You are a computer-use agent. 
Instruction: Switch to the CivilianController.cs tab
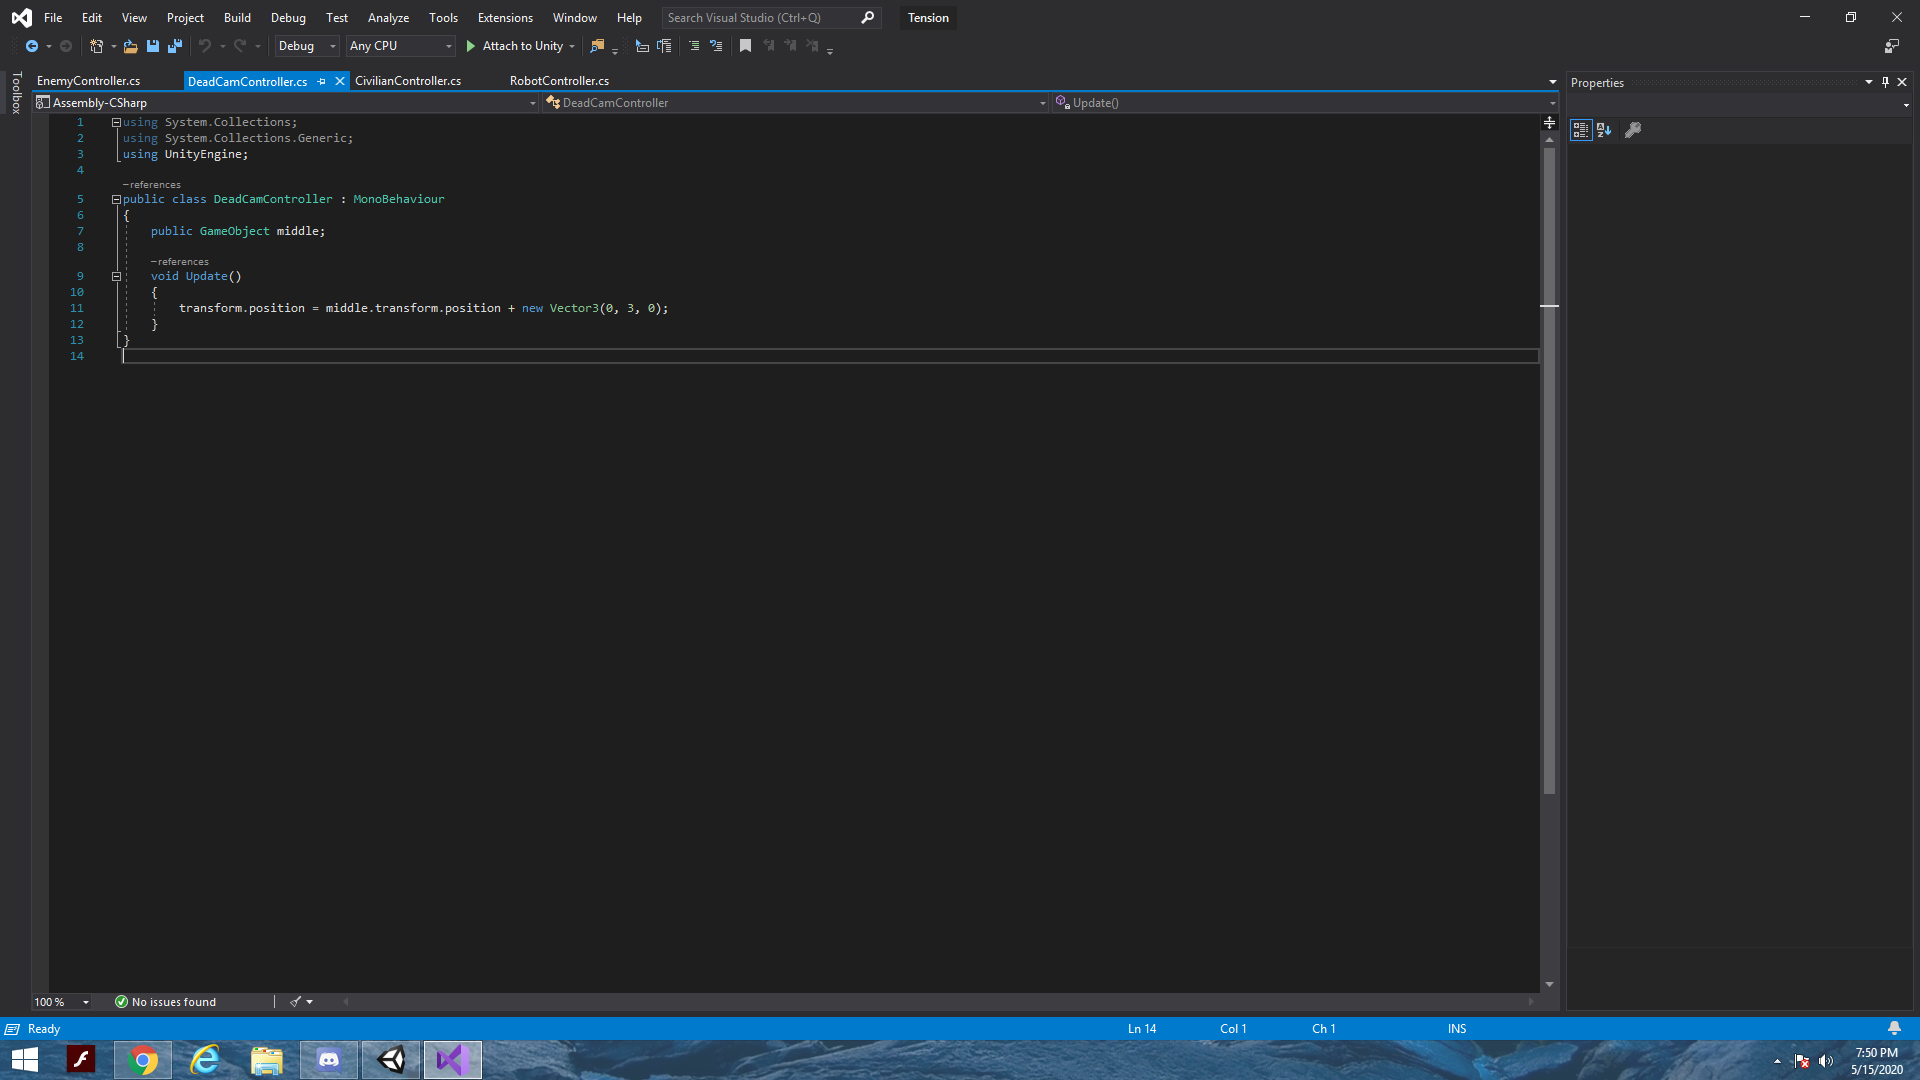407,81
